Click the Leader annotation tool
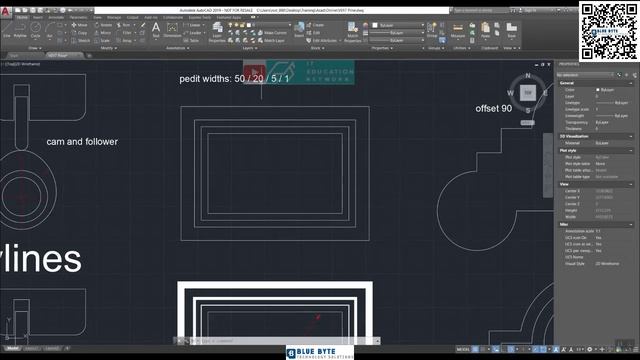 (x=193, y=33)
